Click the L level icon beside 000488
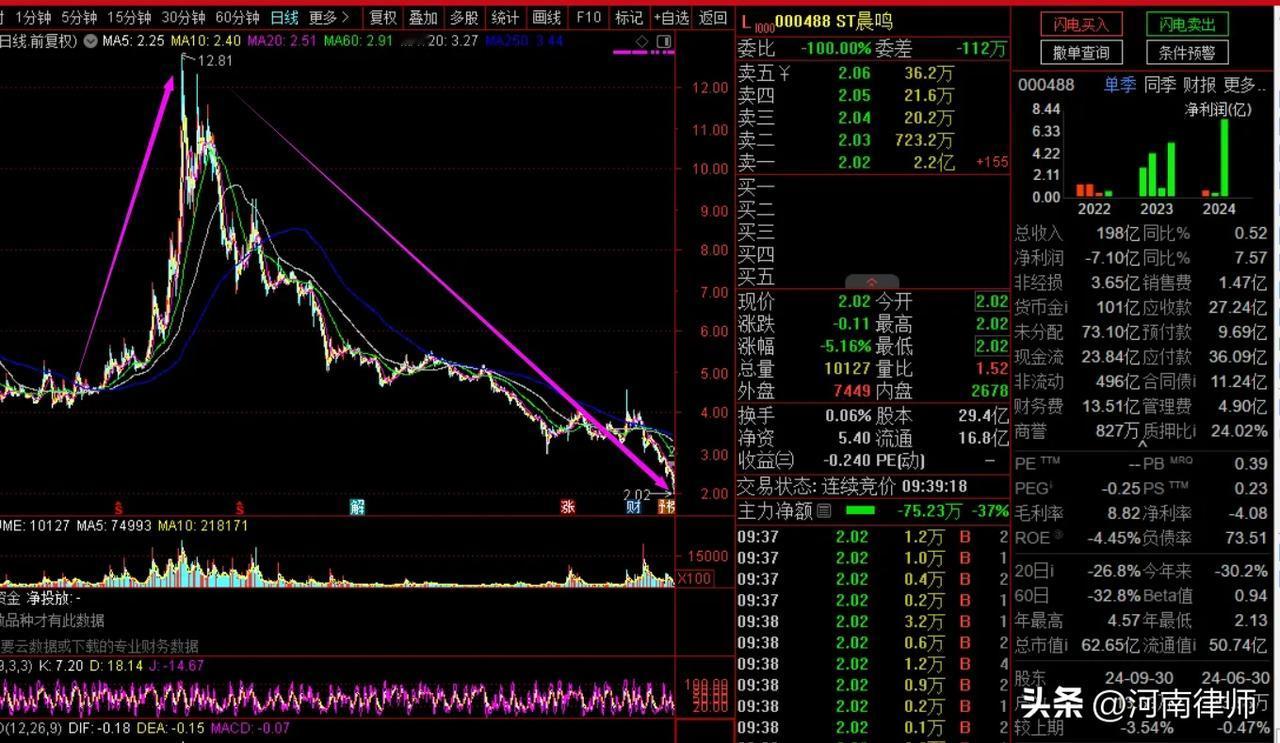The image size is (1280, 743). [755, 22]
